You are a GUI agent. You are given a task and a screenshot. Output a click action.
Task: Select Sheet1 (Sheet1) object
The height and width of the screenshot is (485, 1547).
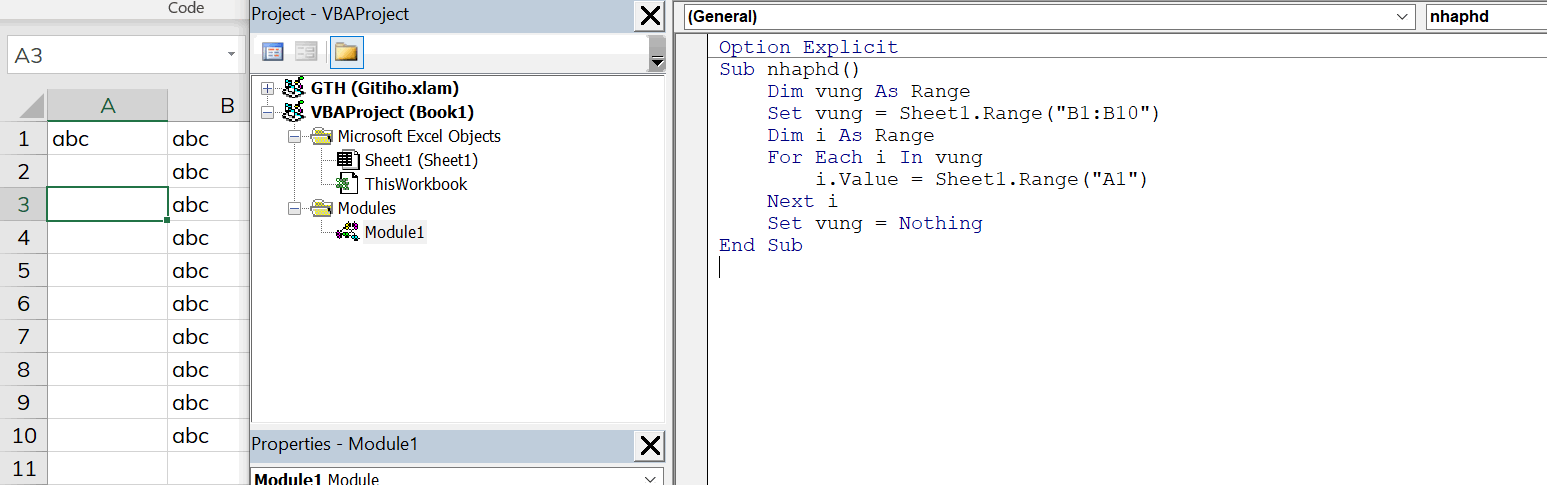coord(421,160)
